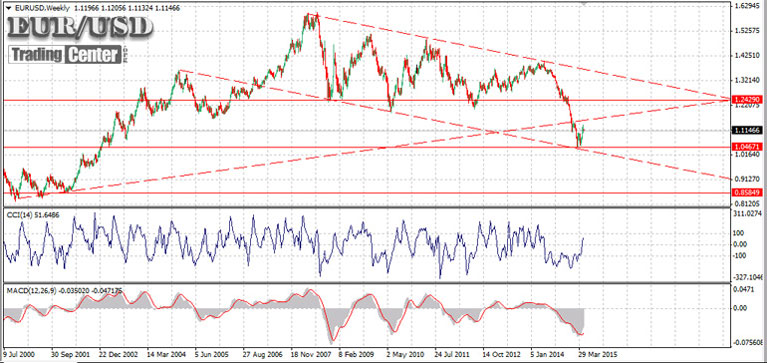This screenshot has width=767, height=363.
Task: Click the 0.0471 MACD scale value
Action: click(744, 290)
